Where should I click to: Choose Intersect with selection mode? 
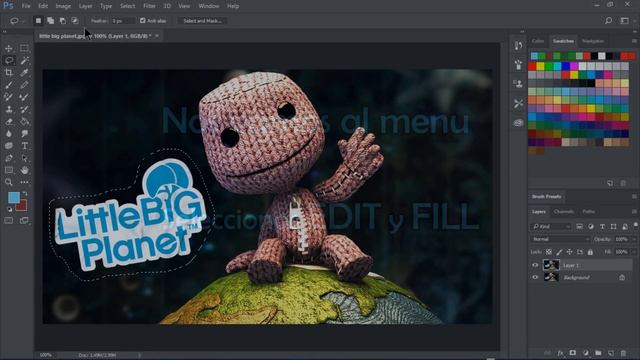(x=75, y=20)
